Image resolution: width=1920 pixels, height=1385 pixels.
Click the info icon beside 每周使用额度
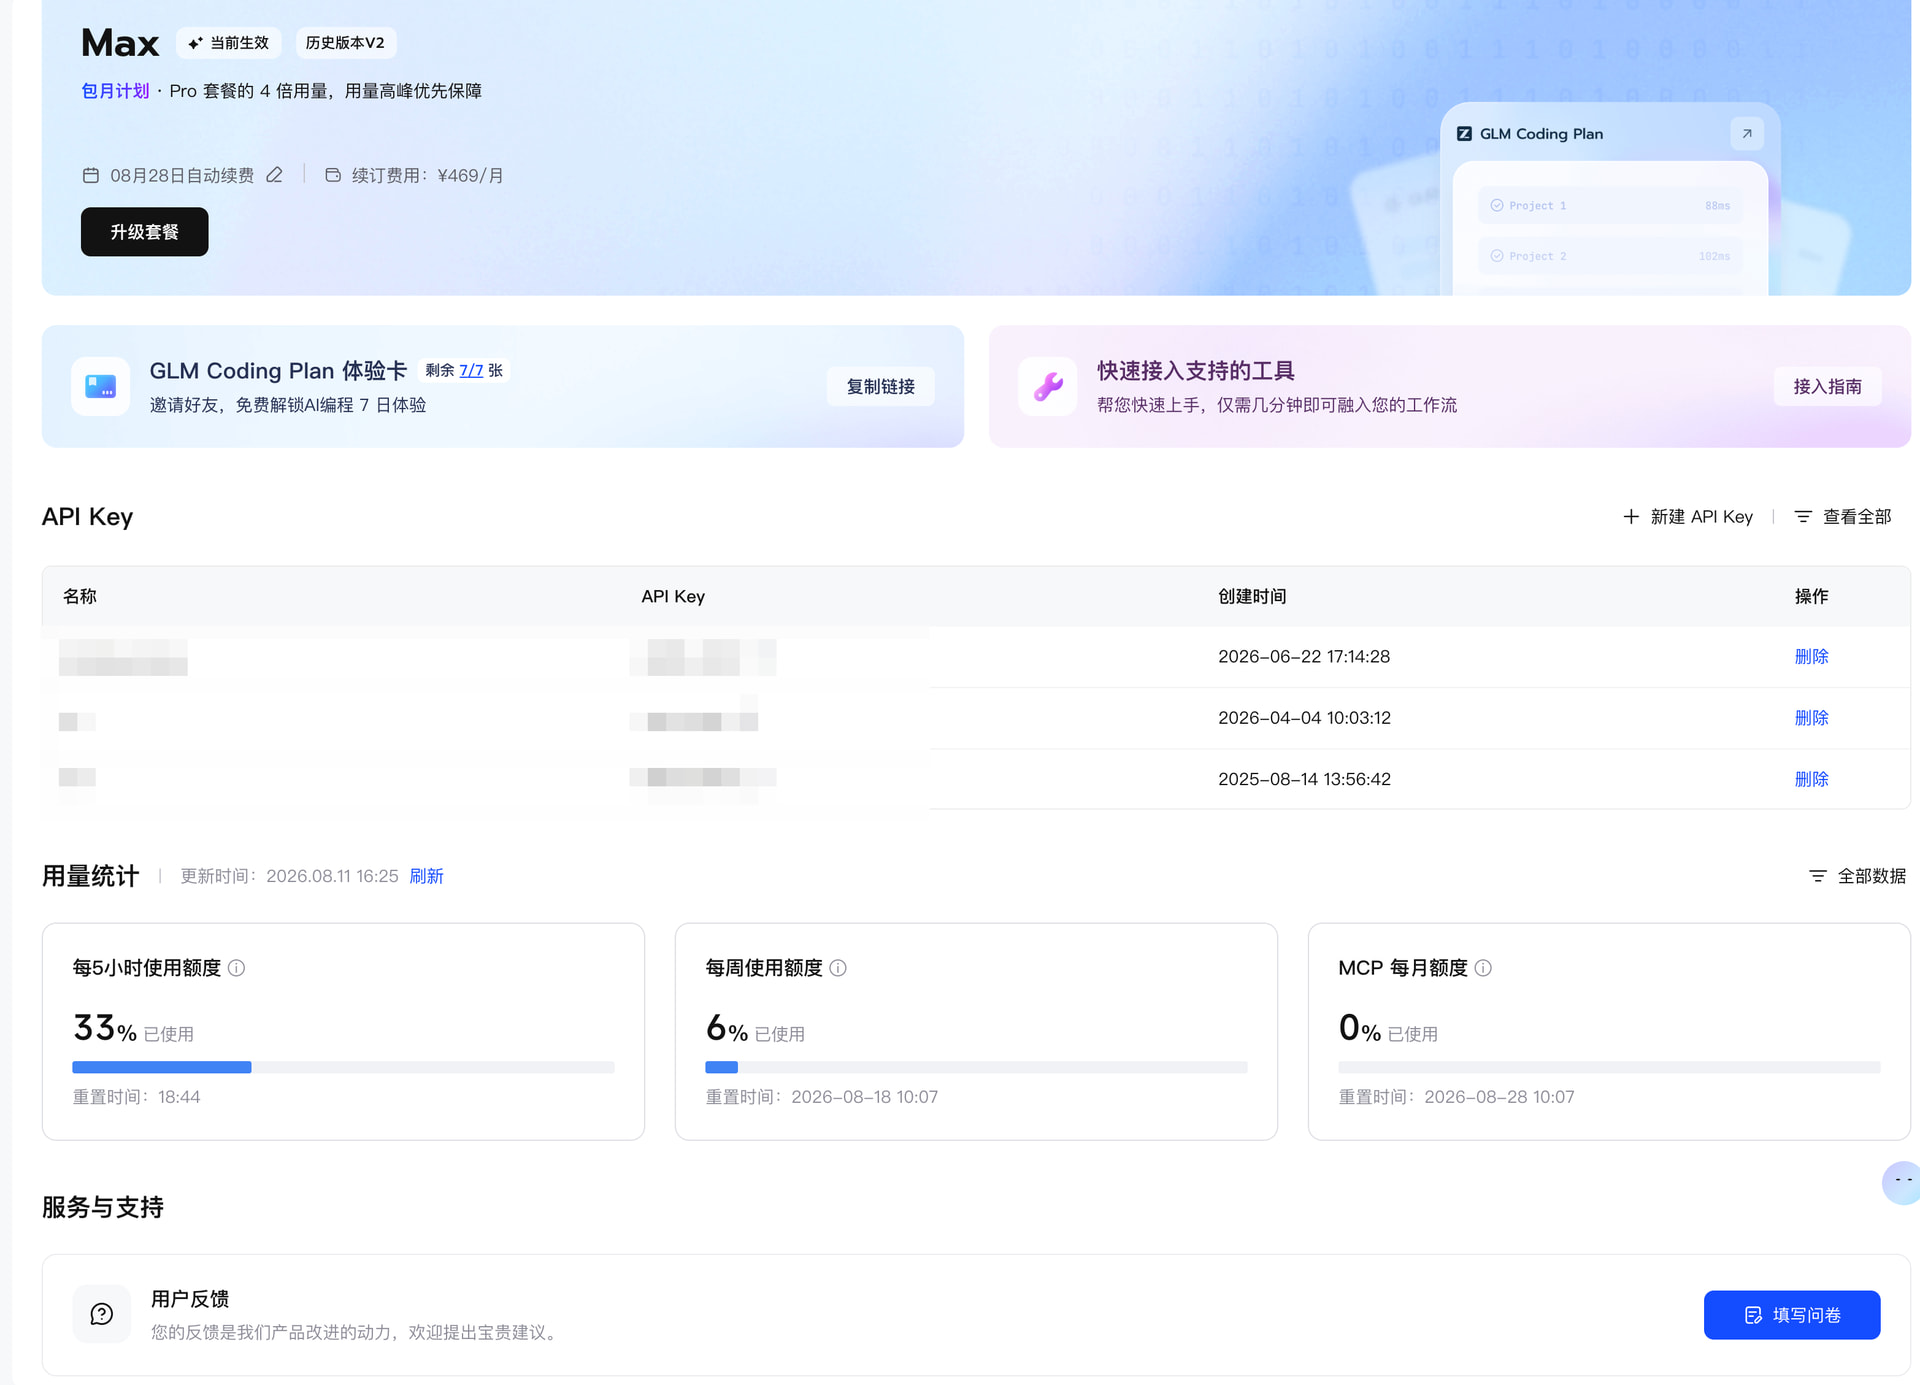838,968
